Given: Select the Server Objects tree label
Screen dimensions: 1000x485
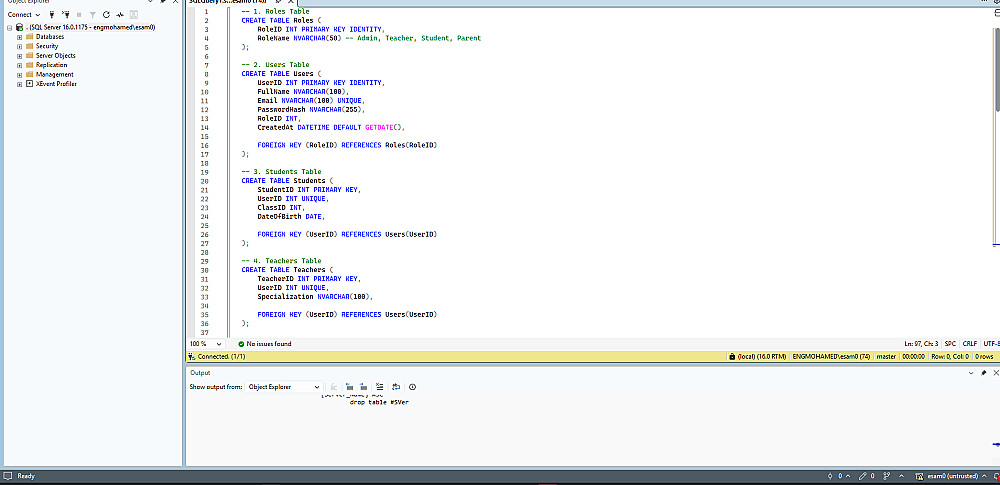Looking at the screenshot, I should pos(55,56).
